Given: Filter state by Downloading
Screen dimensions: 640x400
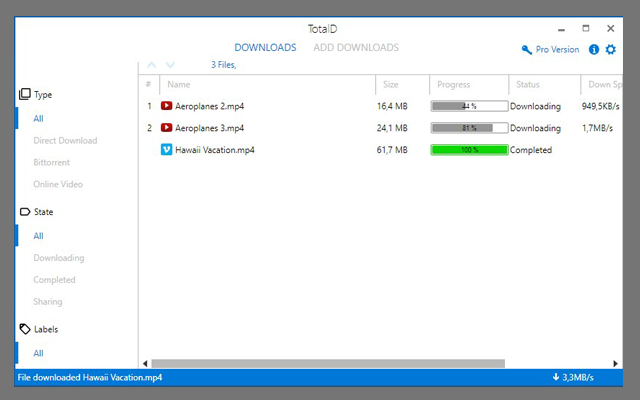Looking at the screenshot, I should [x=59, y=258].
